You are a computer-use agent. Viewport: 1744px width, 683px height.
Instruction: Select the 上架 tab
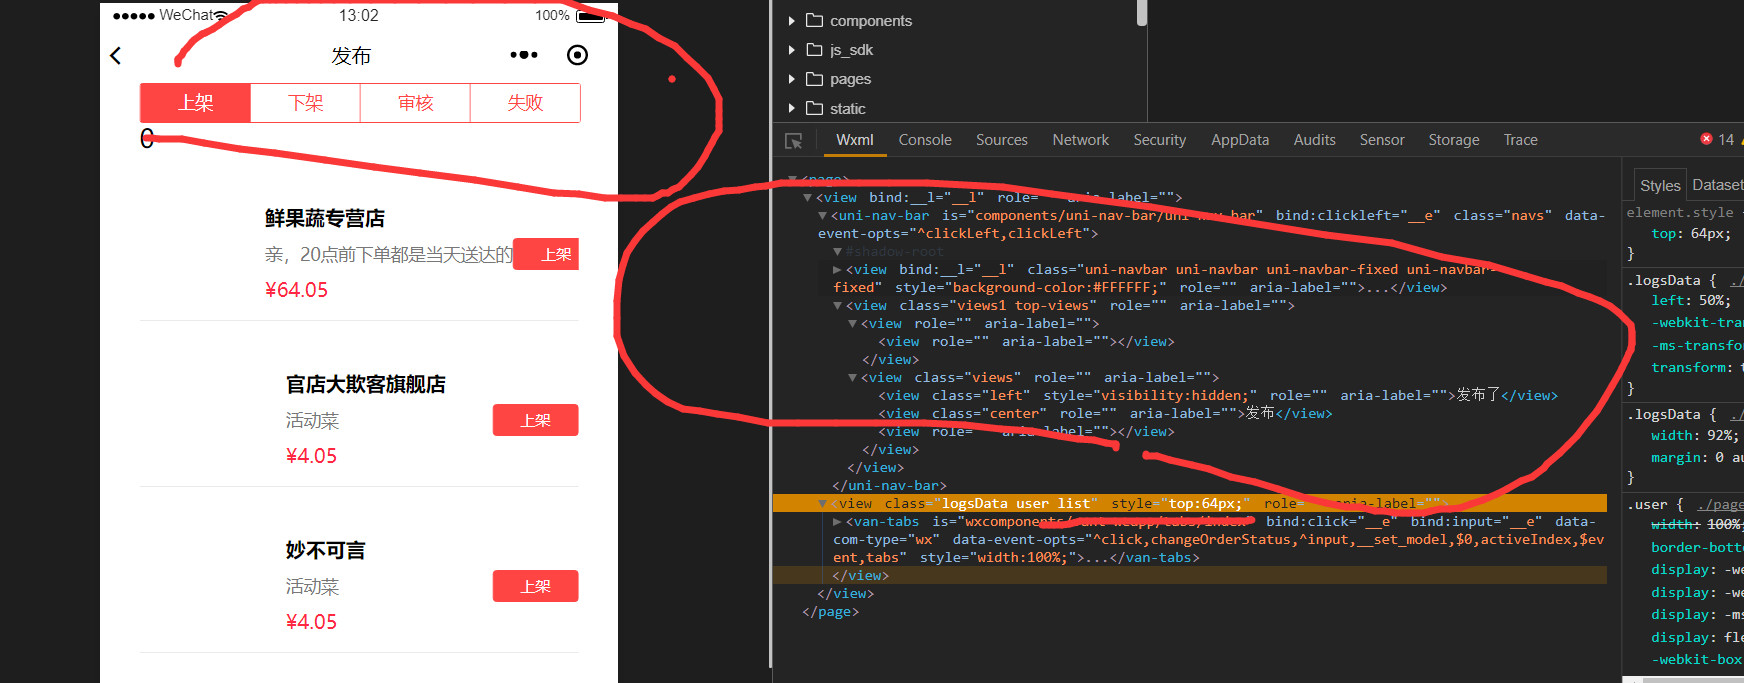[x=196, y=103]
